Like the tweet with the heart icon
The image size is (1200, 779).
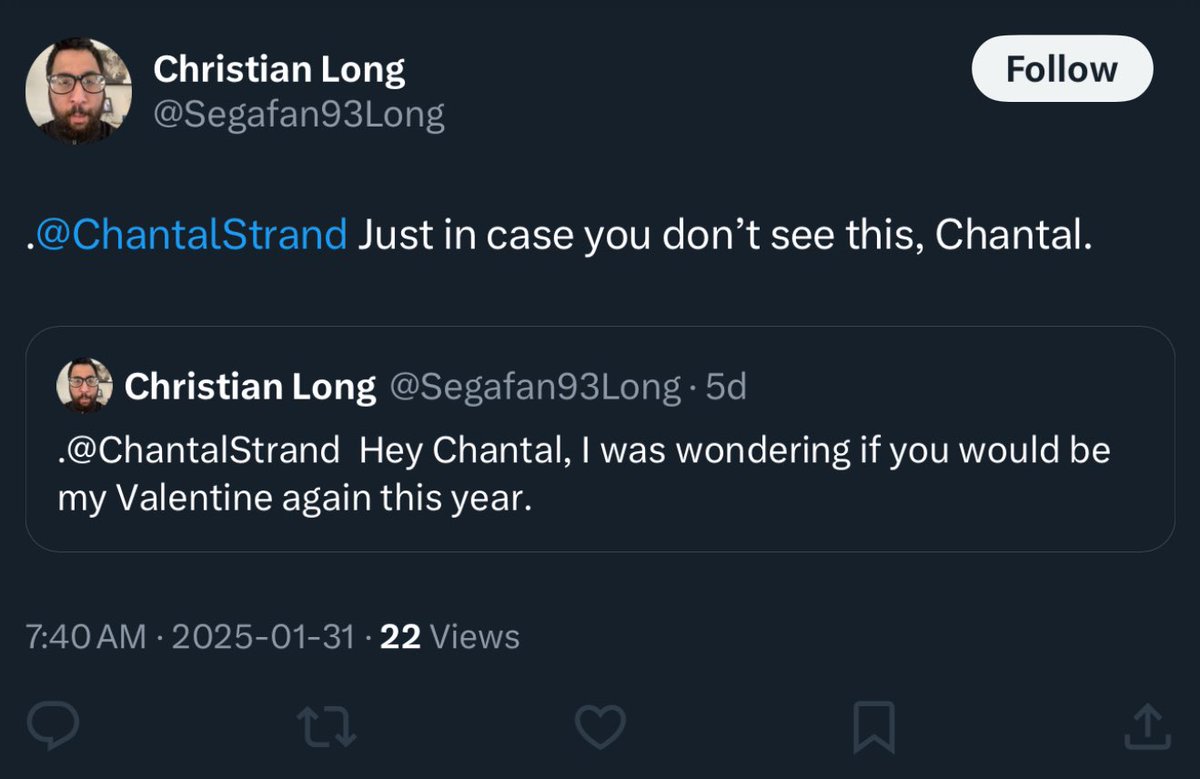(601, 726)
